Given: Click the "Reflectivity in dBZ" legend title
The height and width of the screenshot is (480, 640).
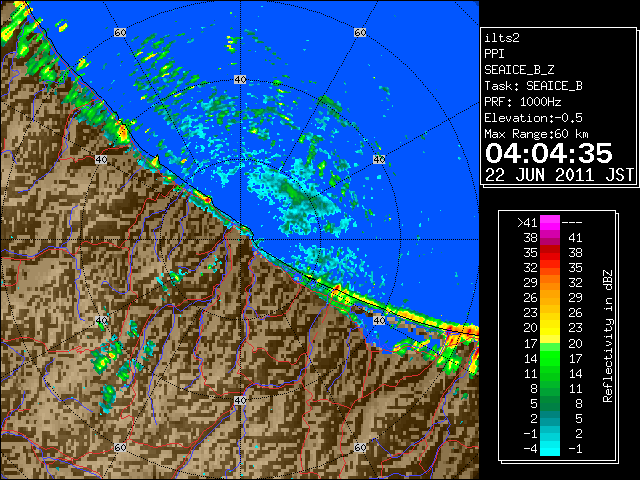Looking at the screenshot, I should 607,336.
